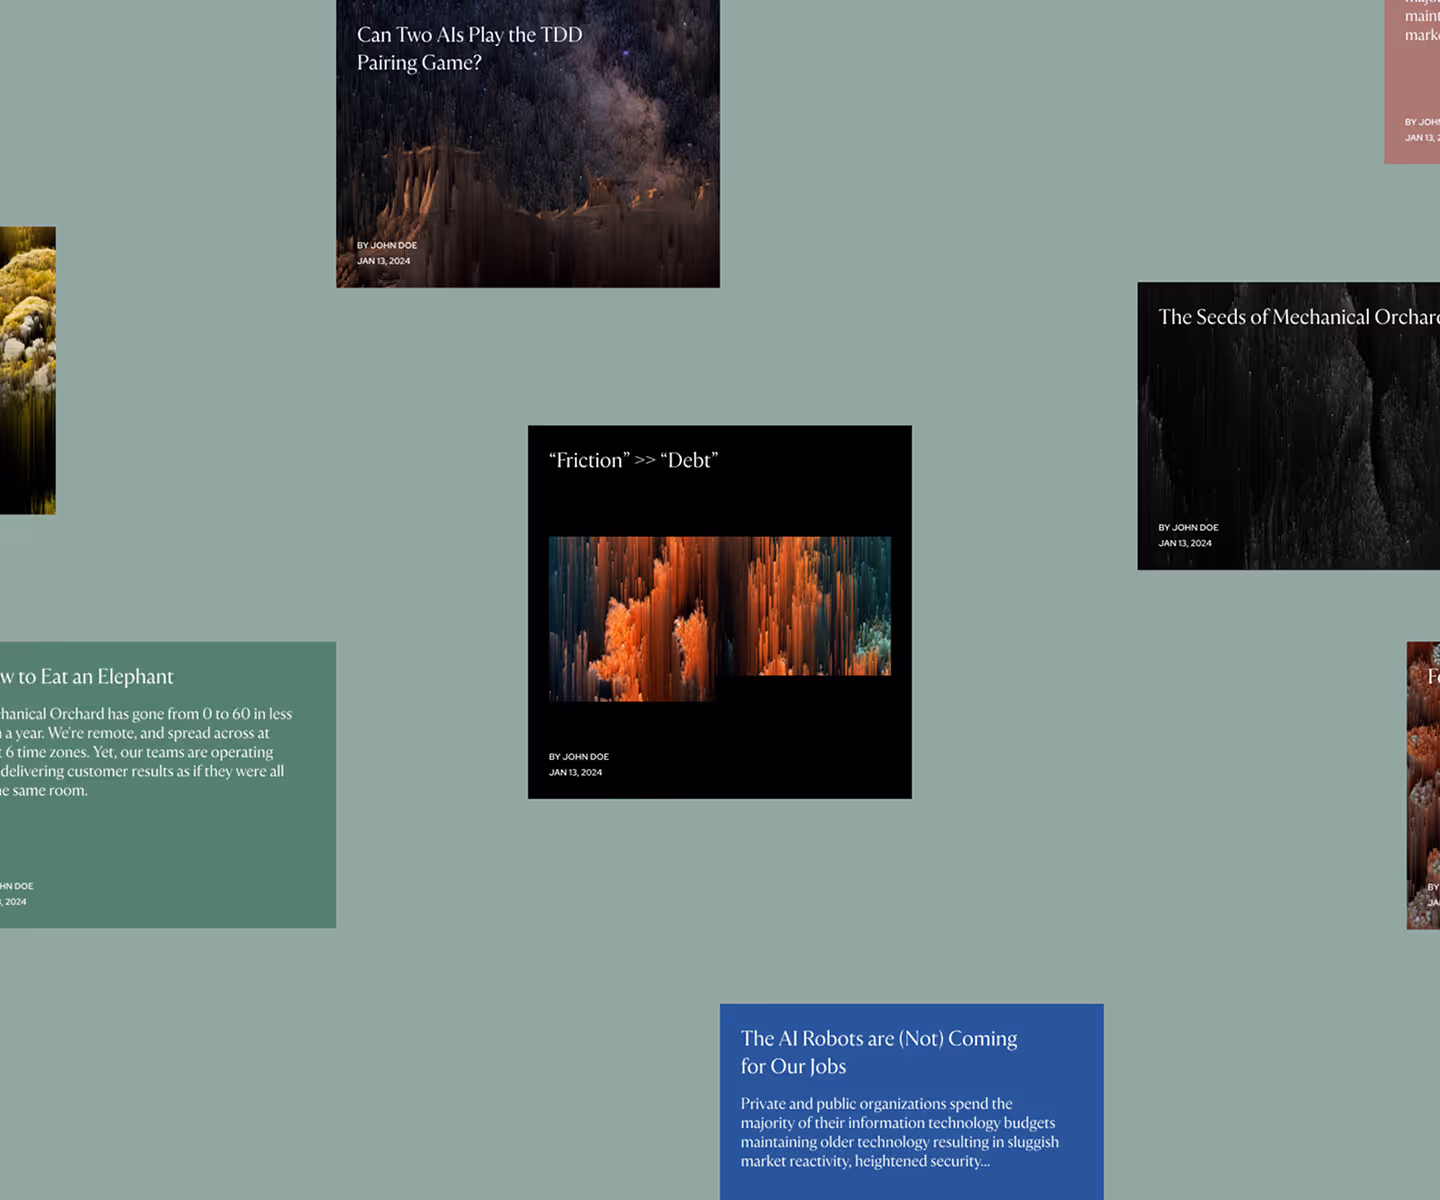Click the pink card at the top right
Screen dimensions: 1440x1200
tap(1412, 80)
